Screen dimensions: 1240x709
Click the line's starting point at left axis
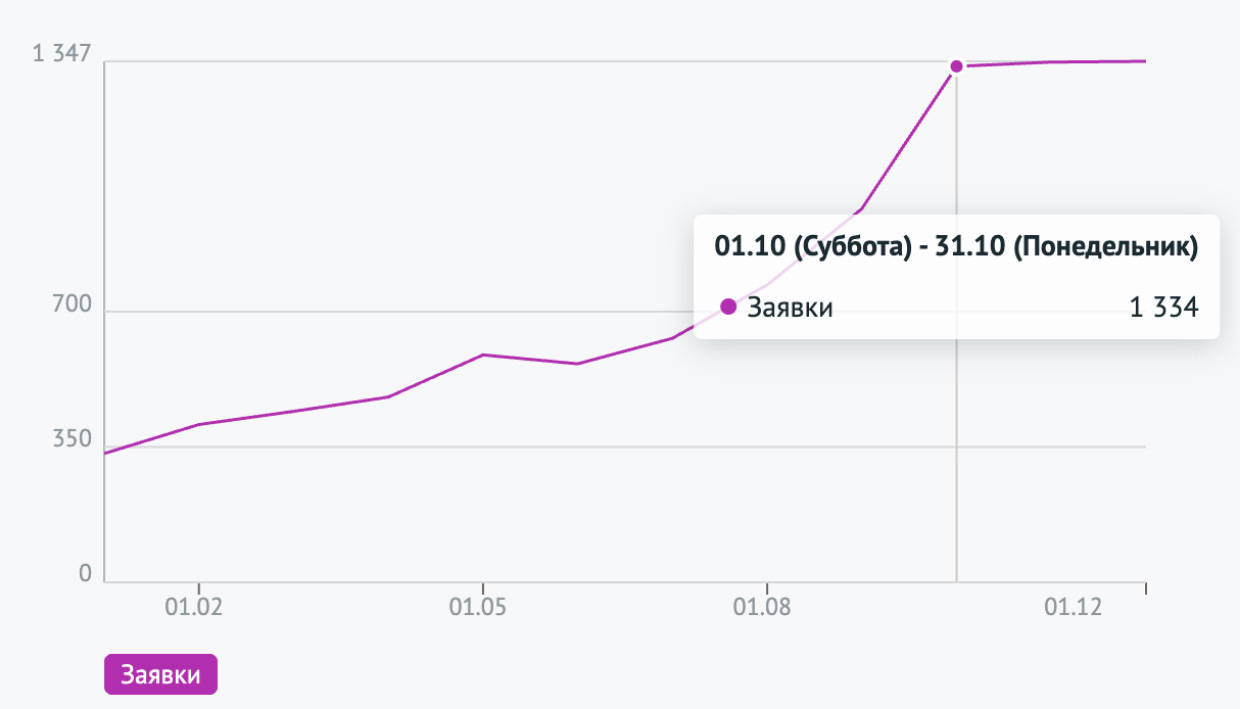[x=106, y=453]
